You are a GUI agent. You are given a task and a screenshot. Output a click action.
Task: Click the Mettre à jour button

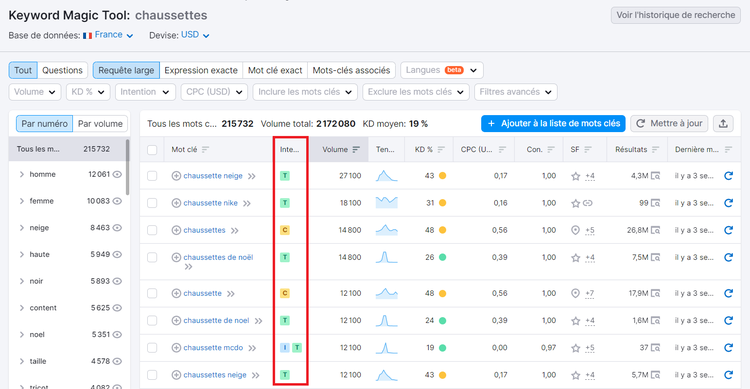[669, 123]
